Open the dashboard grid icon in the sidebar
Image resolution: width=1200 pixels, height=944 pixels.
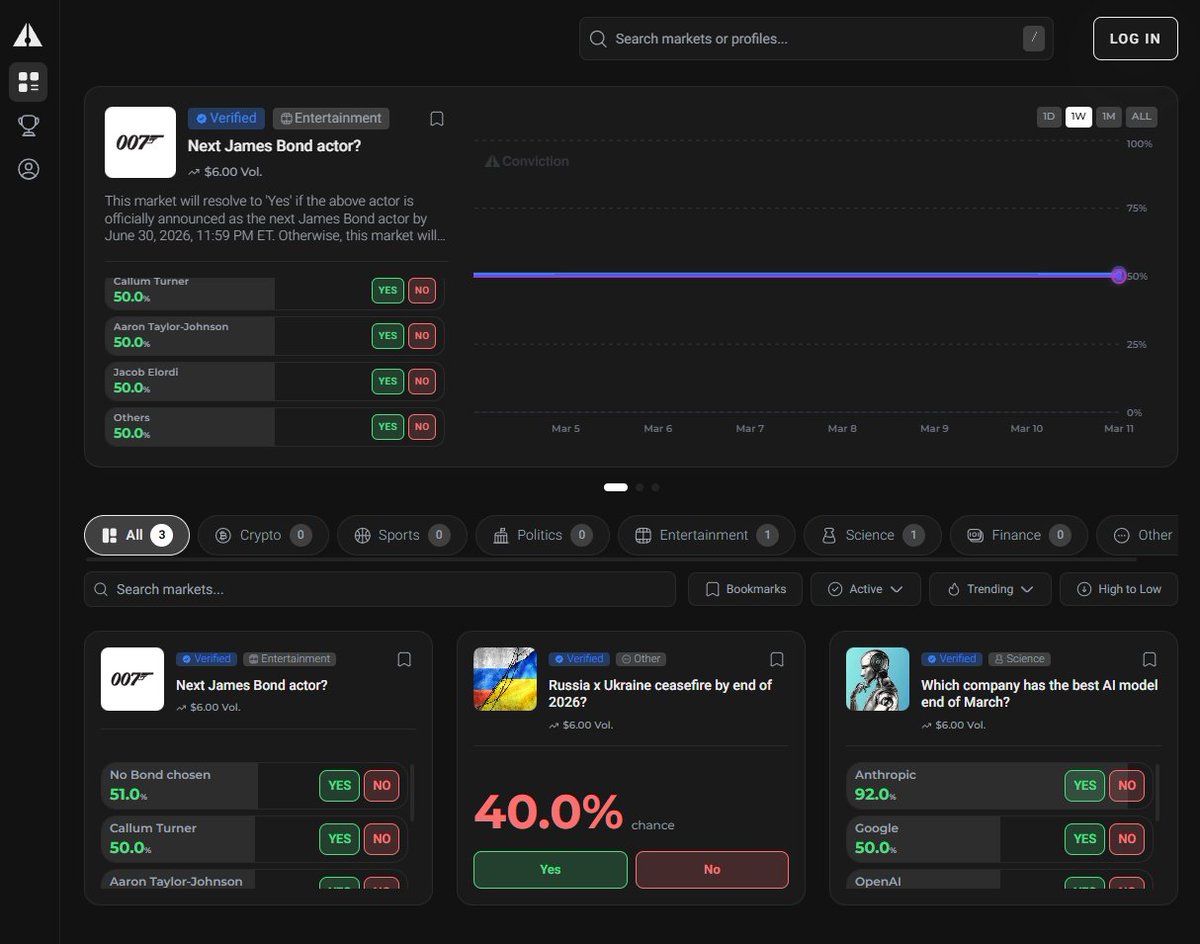point(28,82)
